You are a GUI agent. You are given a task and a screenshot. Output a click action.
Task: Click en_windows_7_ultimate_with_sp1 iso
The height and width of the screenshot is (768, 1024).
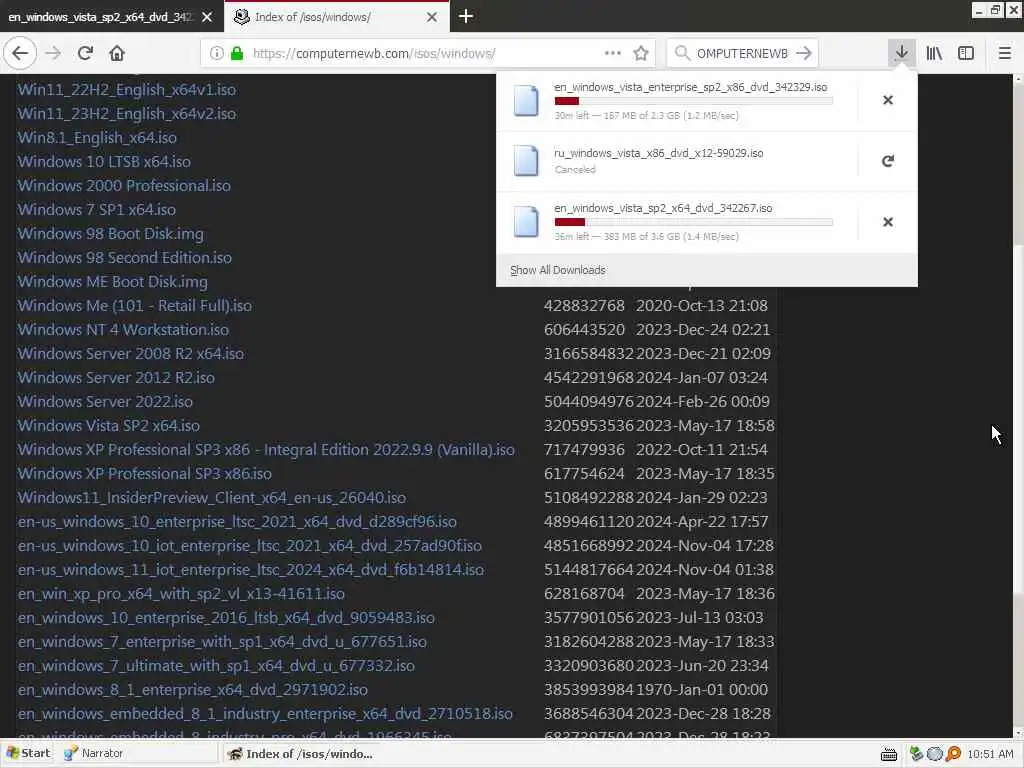tap(216, 666)
